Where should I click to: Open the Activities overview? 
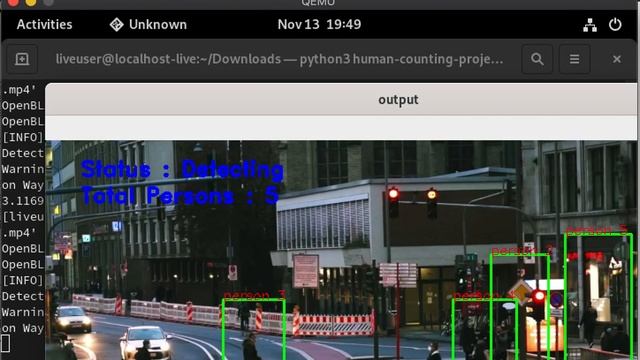(44, 24)
